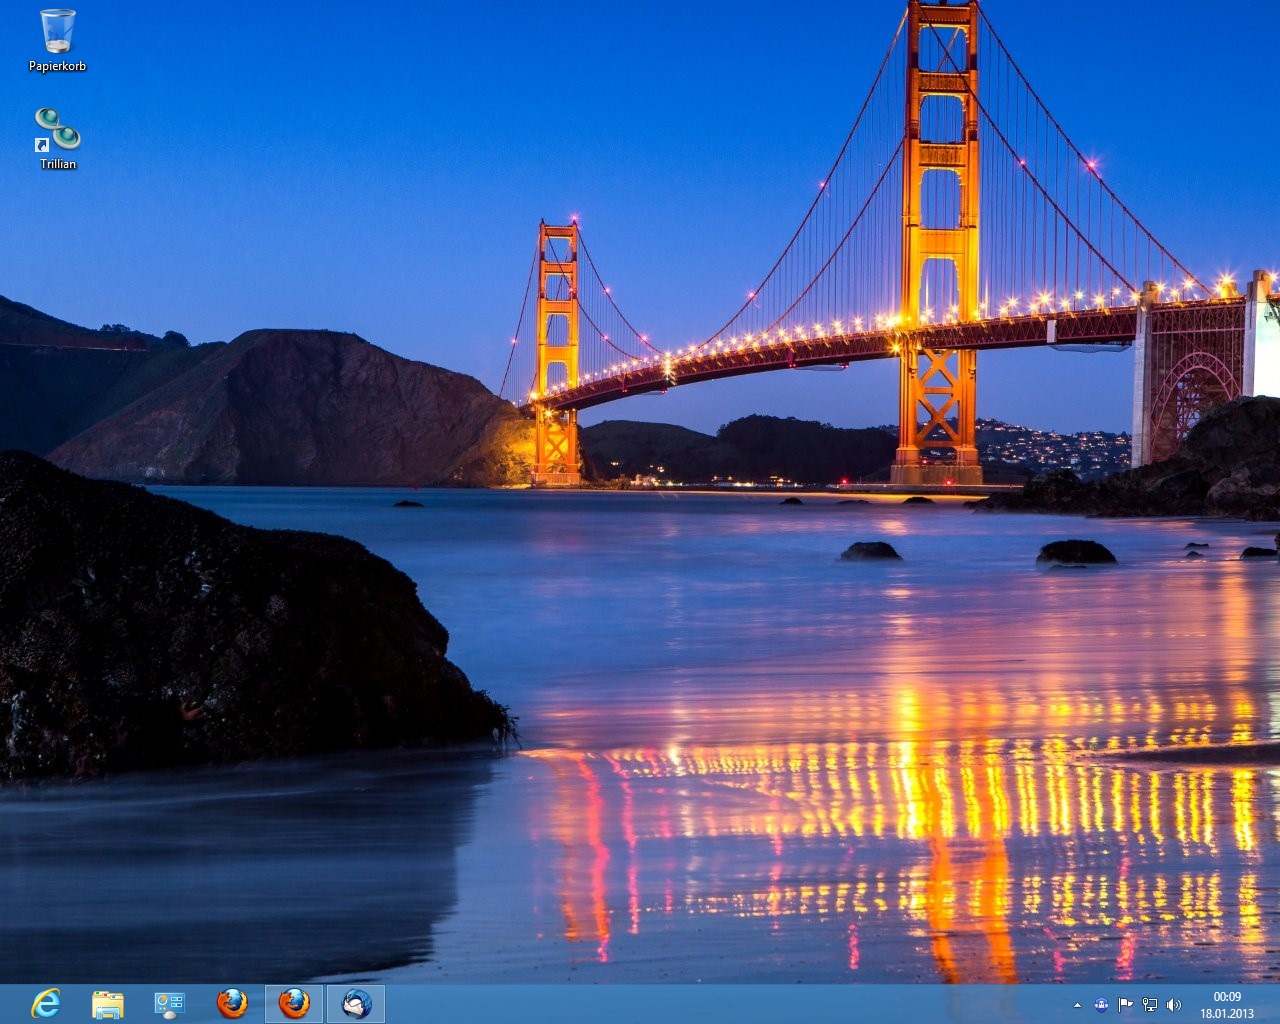Click the date 18.01.2013 in the tray
Viewport: 1280px width, 1024px height.
pos(1227,1013)
